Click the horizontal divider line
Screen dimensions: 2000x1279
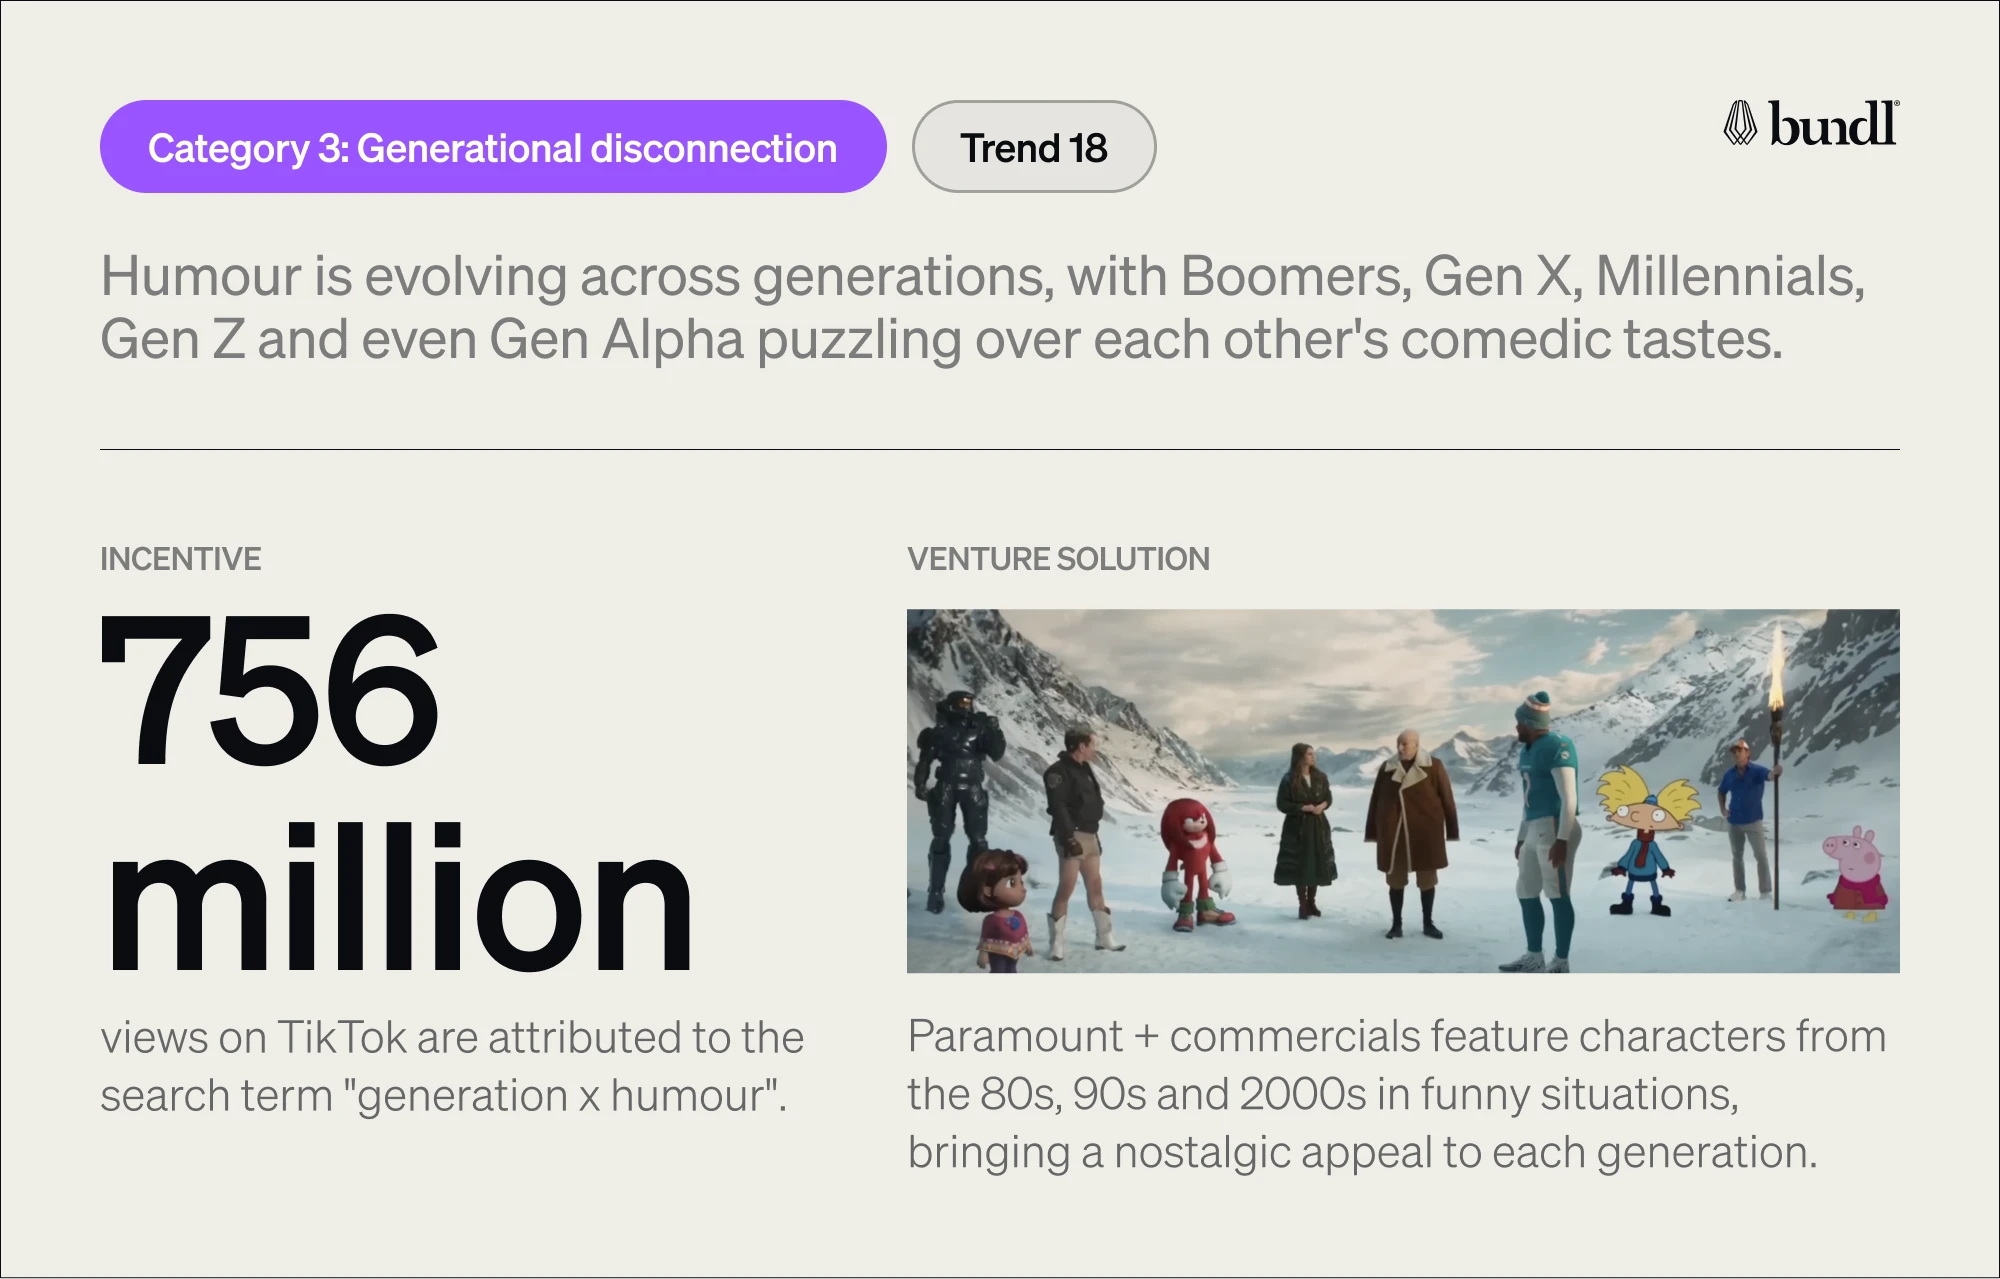pos(998,450)
